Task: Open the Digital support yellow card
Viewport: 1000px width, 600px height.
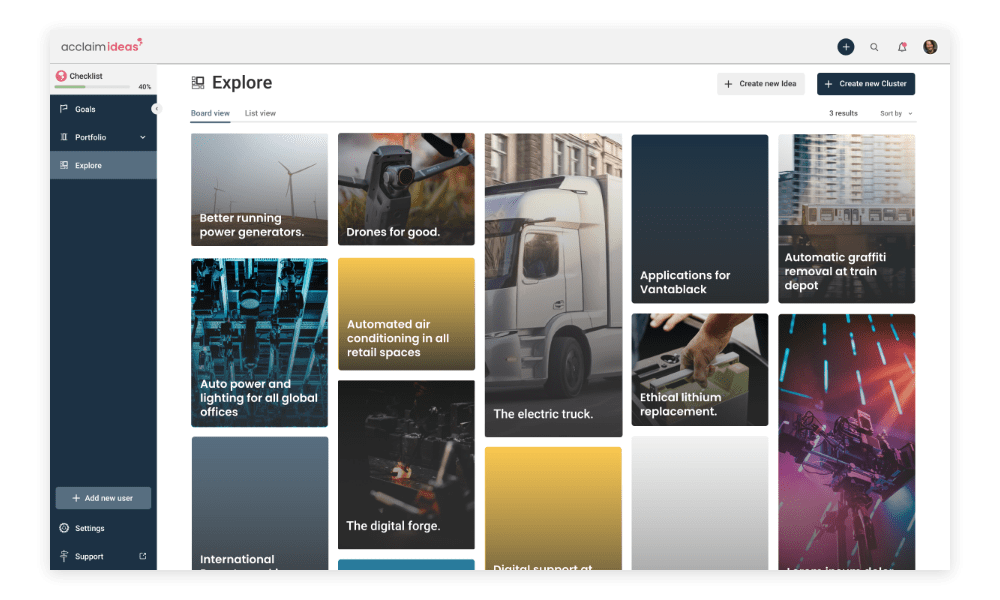Action: 553,508
